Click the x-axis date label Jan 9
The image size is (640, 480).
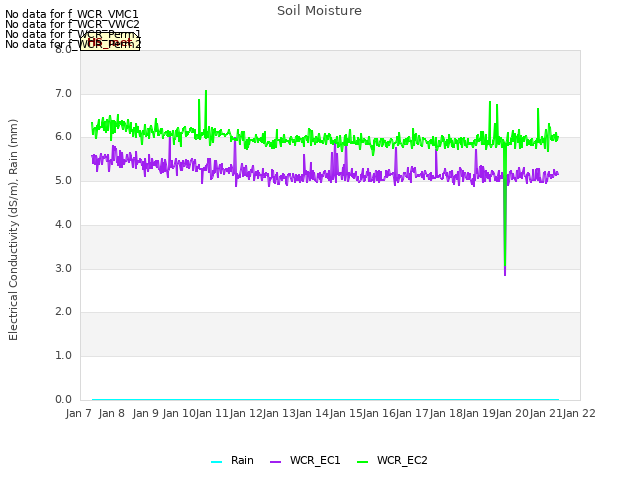pyautogui.click(x=145, y=413)
